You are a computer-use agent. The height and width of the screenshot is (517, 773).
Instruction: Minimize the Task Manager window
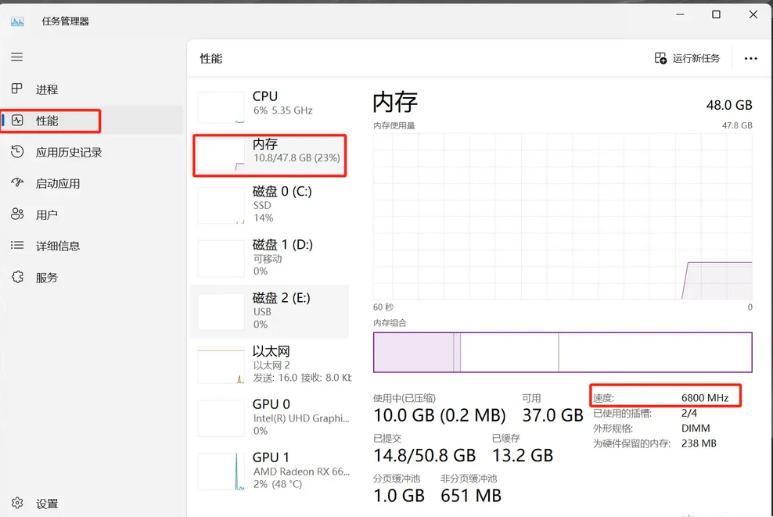pos(680,15)
